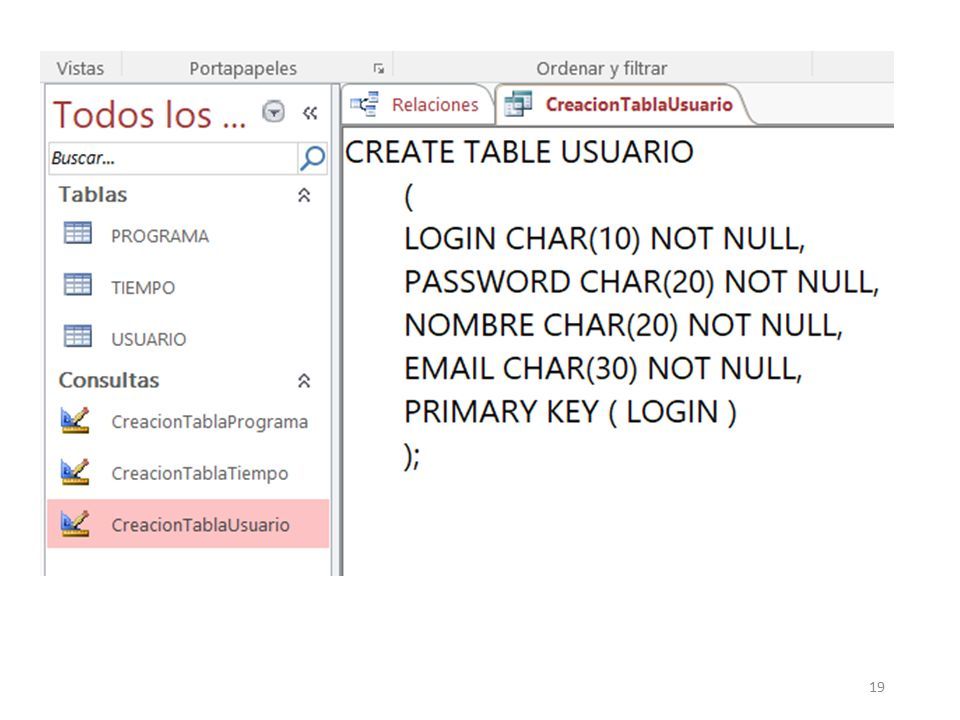Viewport: 960px width, 720px height.
Task: Click the Relaciones tab icon
Action: tap(365, 104)
